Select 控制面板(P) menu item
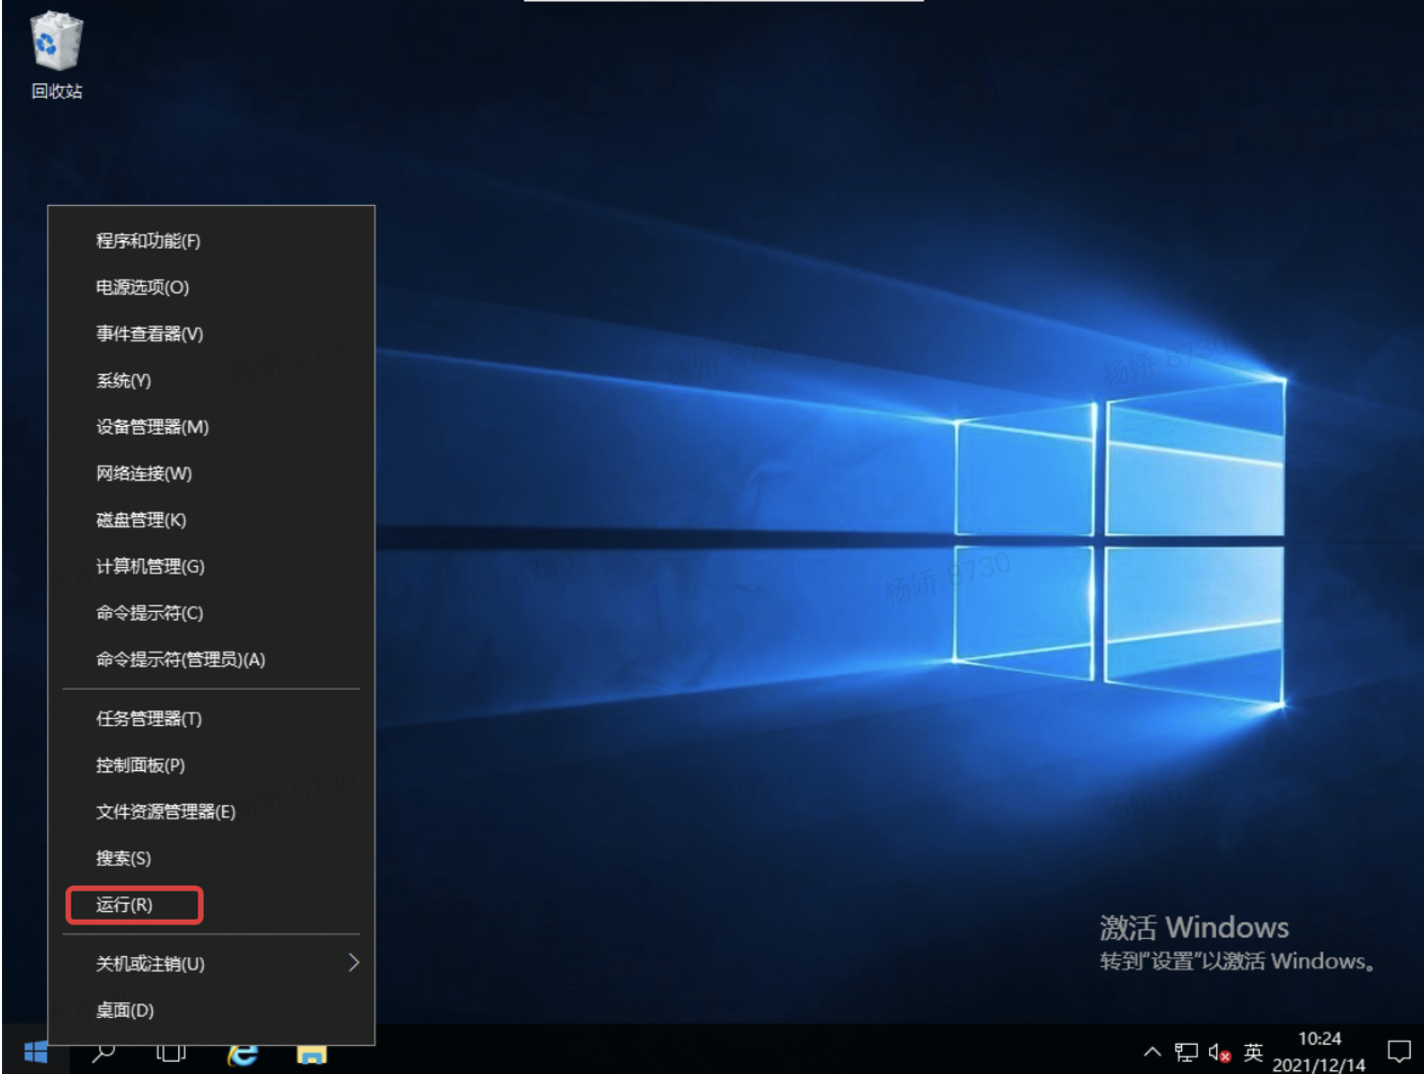 pyautogui.click(x=211, y=766)
